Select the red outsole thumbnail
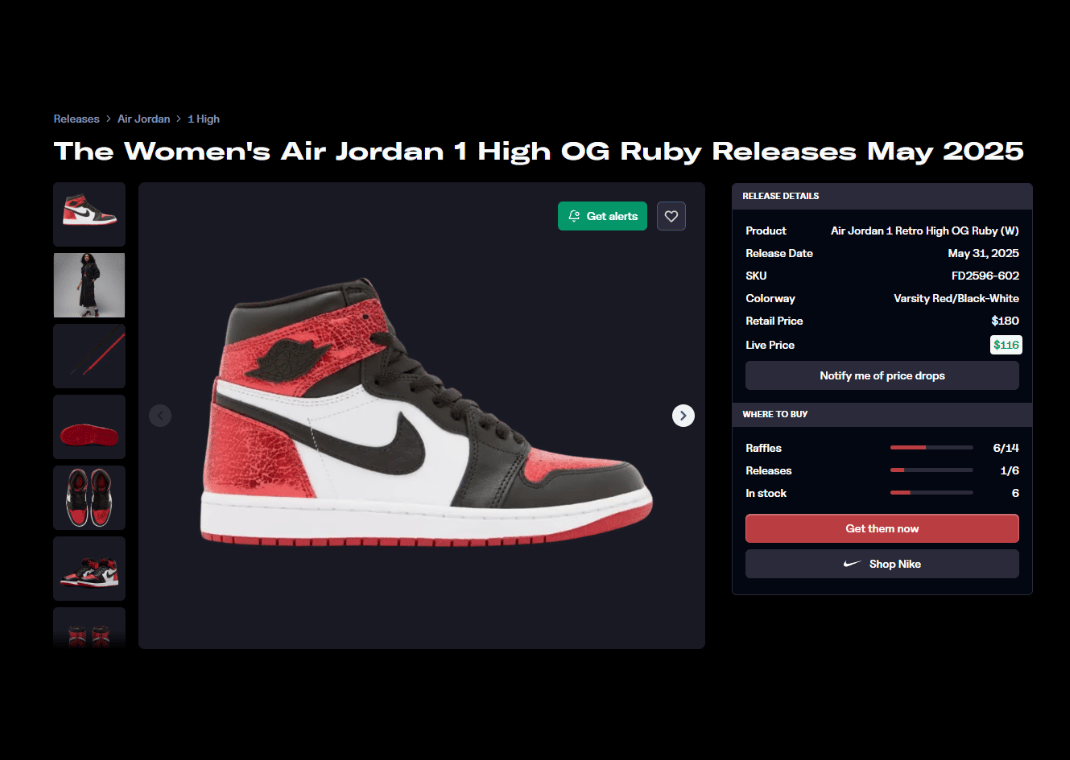The width and height of the screenshot is (1070, 760). [89, 427]
